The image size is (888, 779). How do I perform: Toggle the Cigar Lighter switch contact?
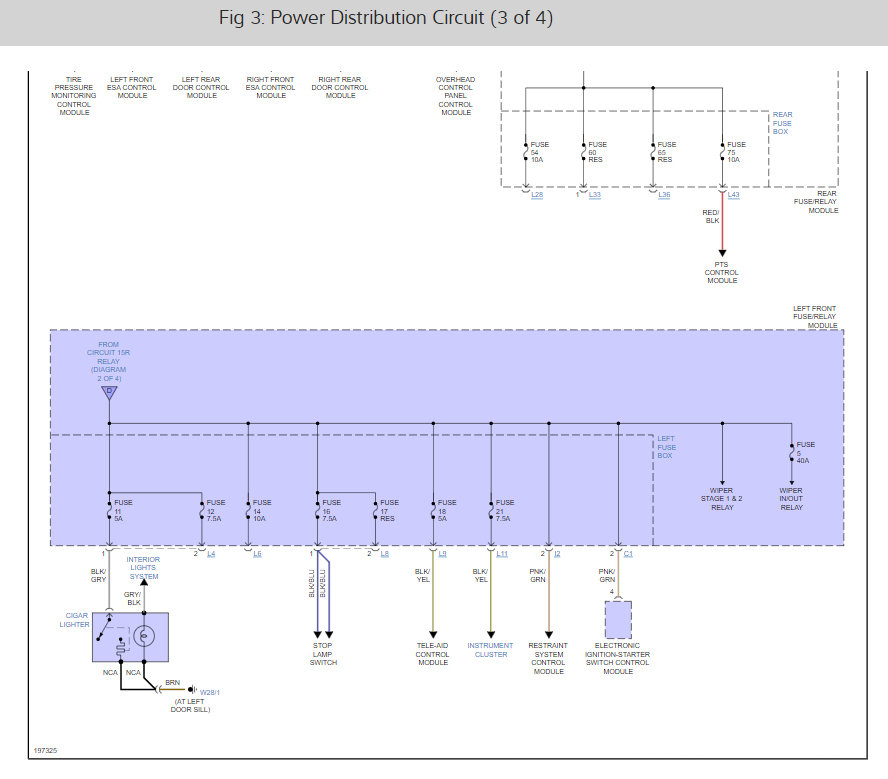coord(105,631)
